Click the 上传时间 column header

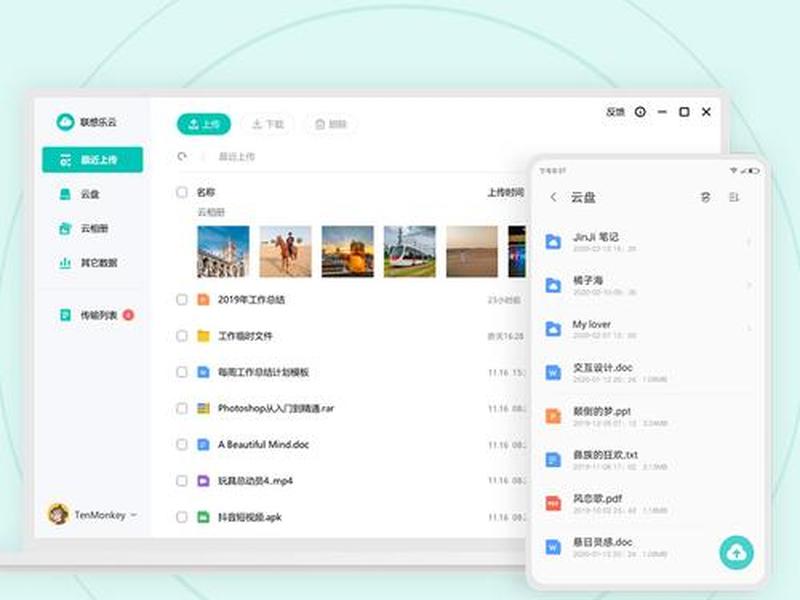pyautogui.click(x=506, y=192)
